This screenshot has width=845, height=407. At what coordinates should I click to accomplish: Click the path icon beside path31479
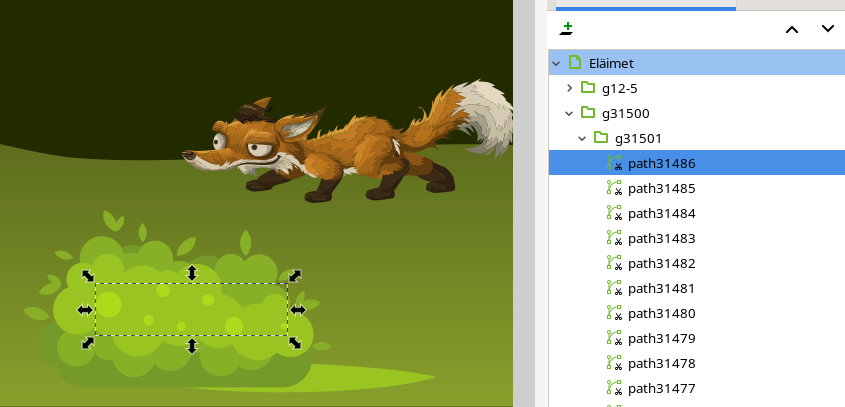point(614,338)
